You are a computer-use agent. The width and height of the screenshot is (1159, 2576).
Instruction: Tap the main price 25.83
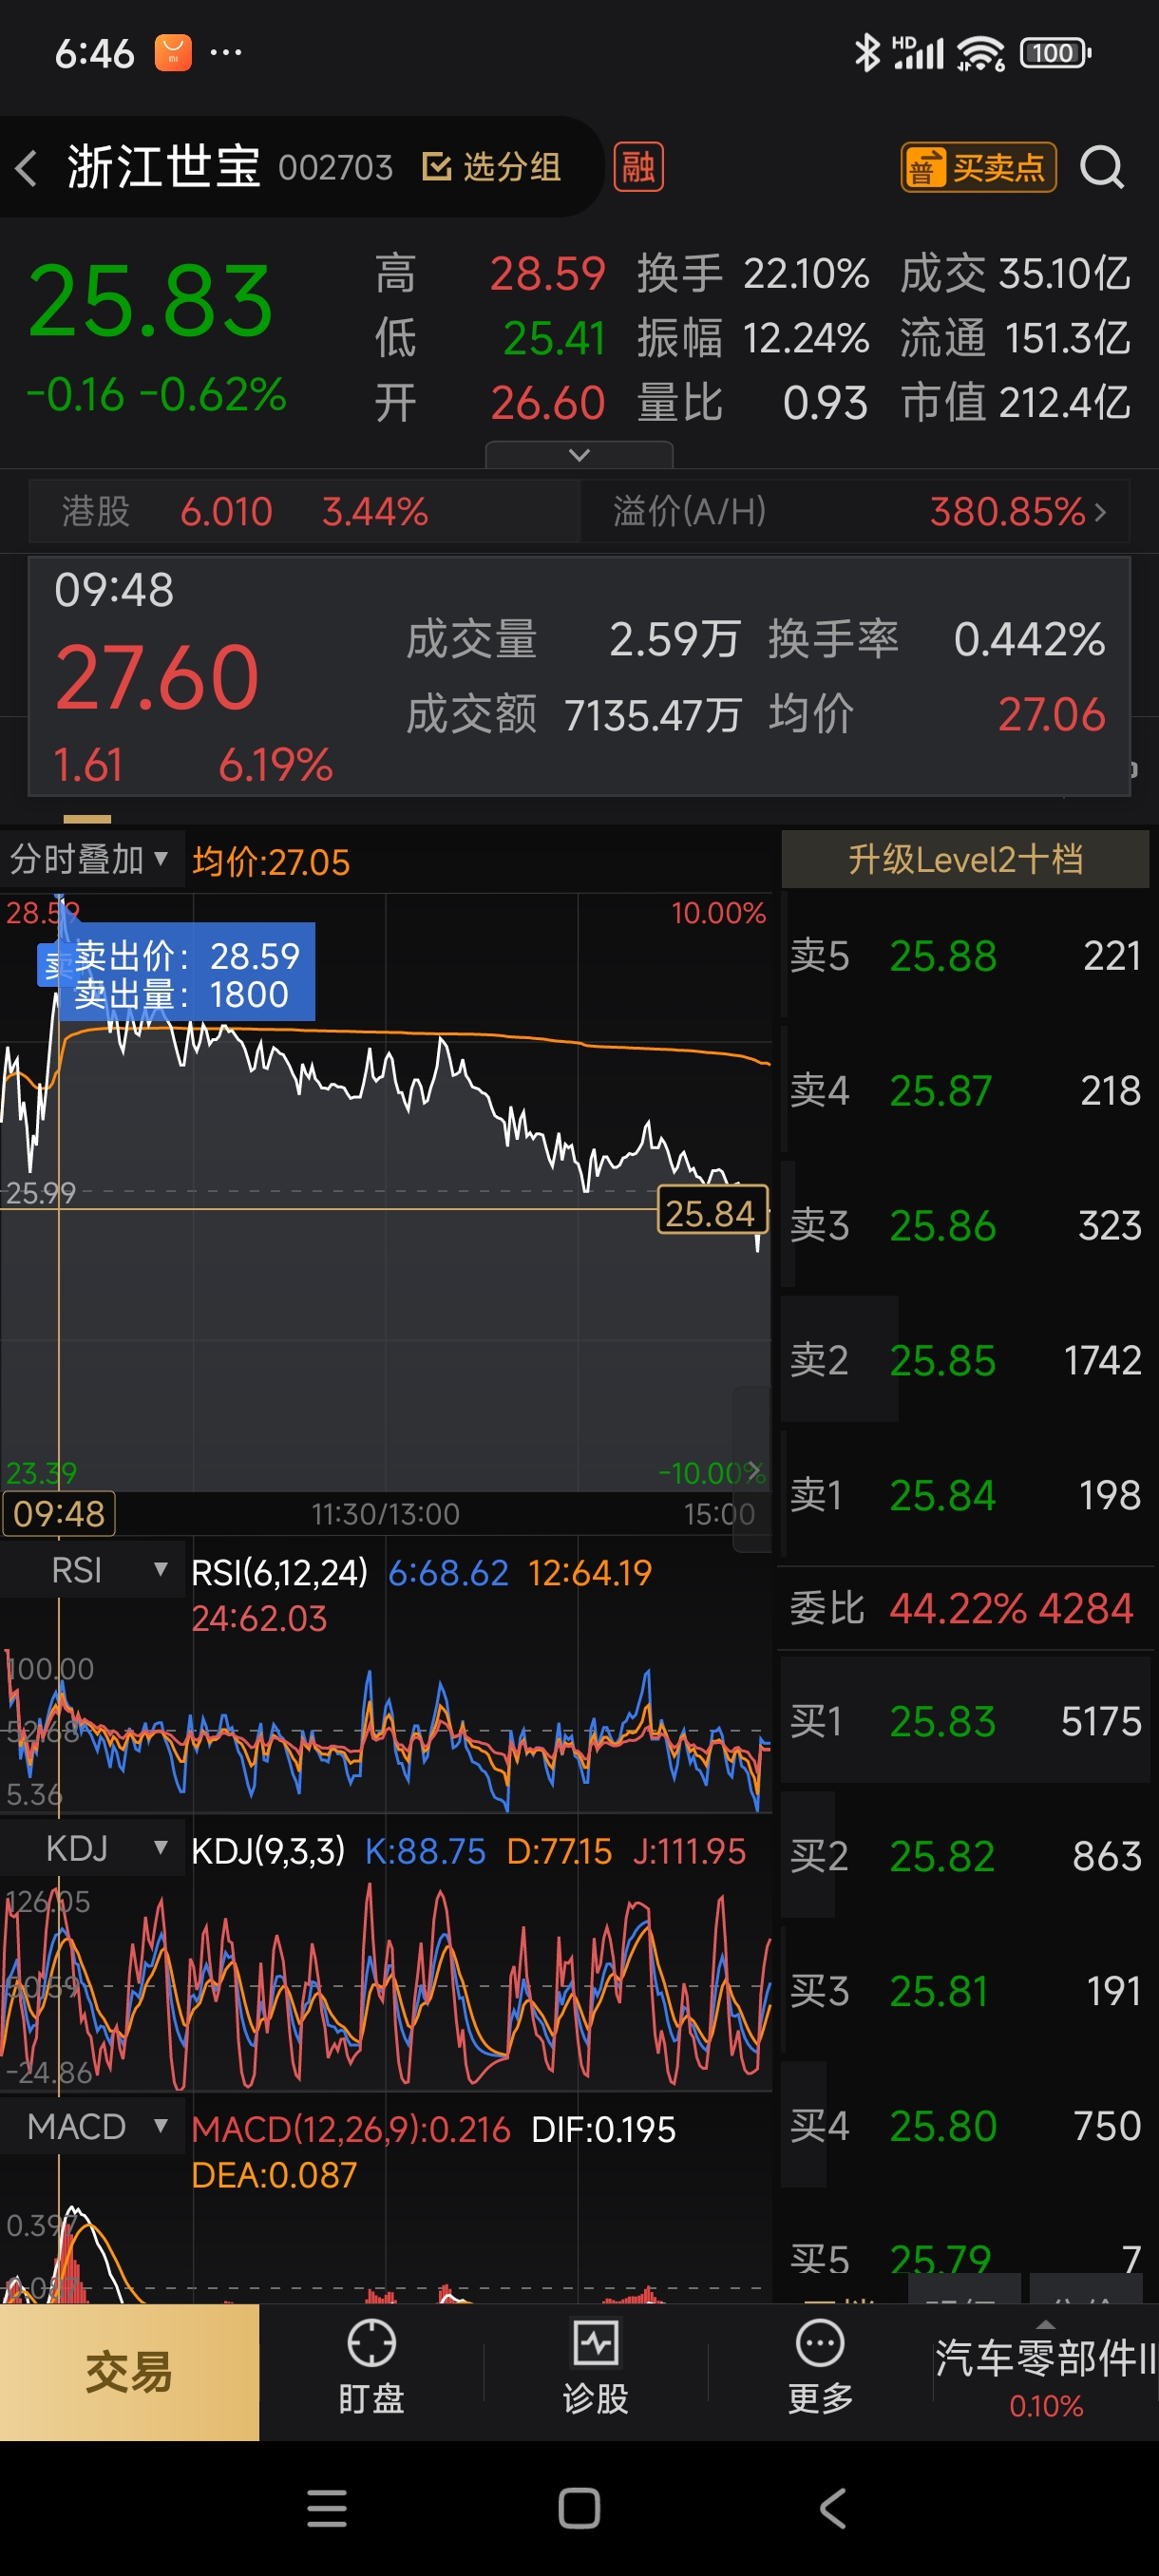pyautogui.click(x=150, y=302)
